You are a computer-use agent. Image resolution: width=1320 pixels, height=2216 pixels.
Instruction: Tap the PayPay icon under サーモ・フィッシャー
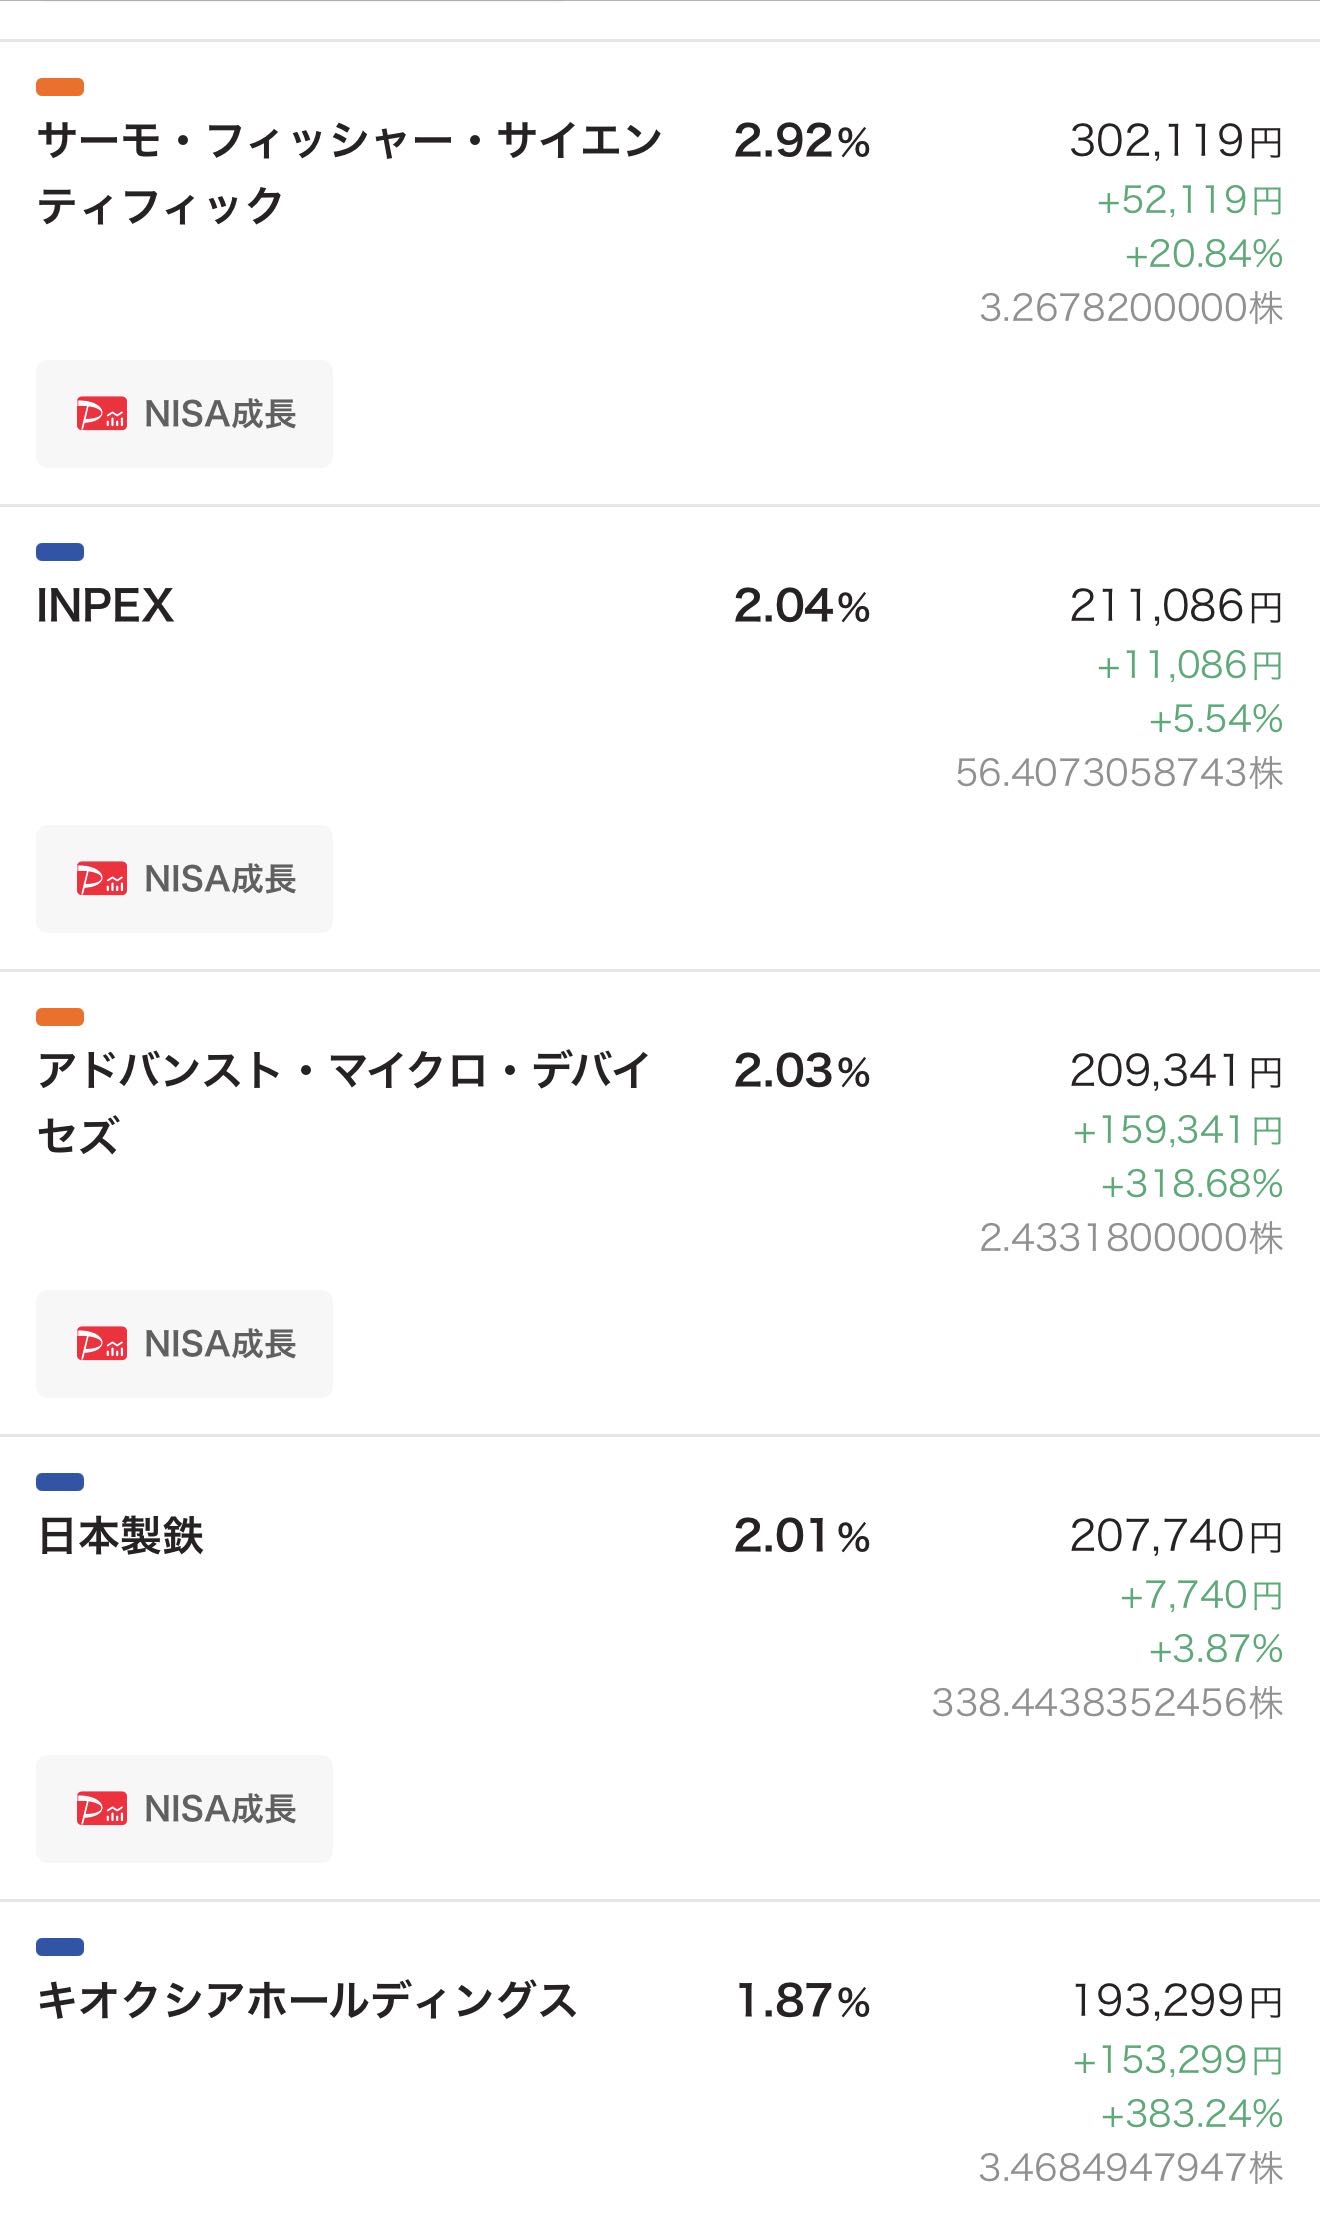(102, 414)
